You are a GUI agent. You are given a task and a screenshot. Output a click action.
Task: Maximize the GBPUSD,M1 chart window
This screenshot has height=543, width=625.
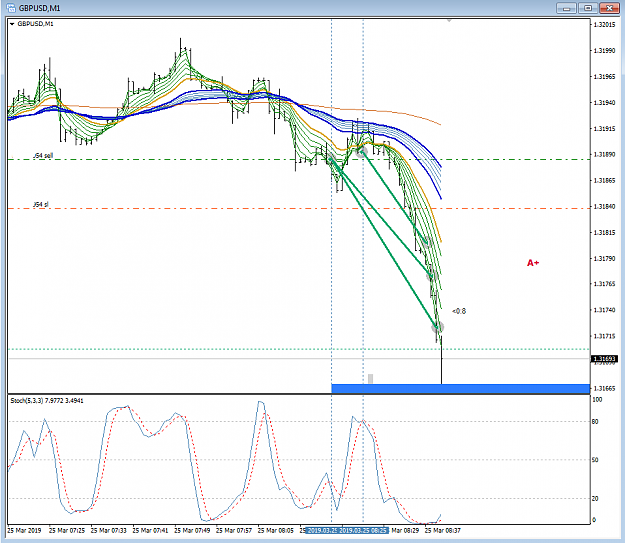pos(588,8)
